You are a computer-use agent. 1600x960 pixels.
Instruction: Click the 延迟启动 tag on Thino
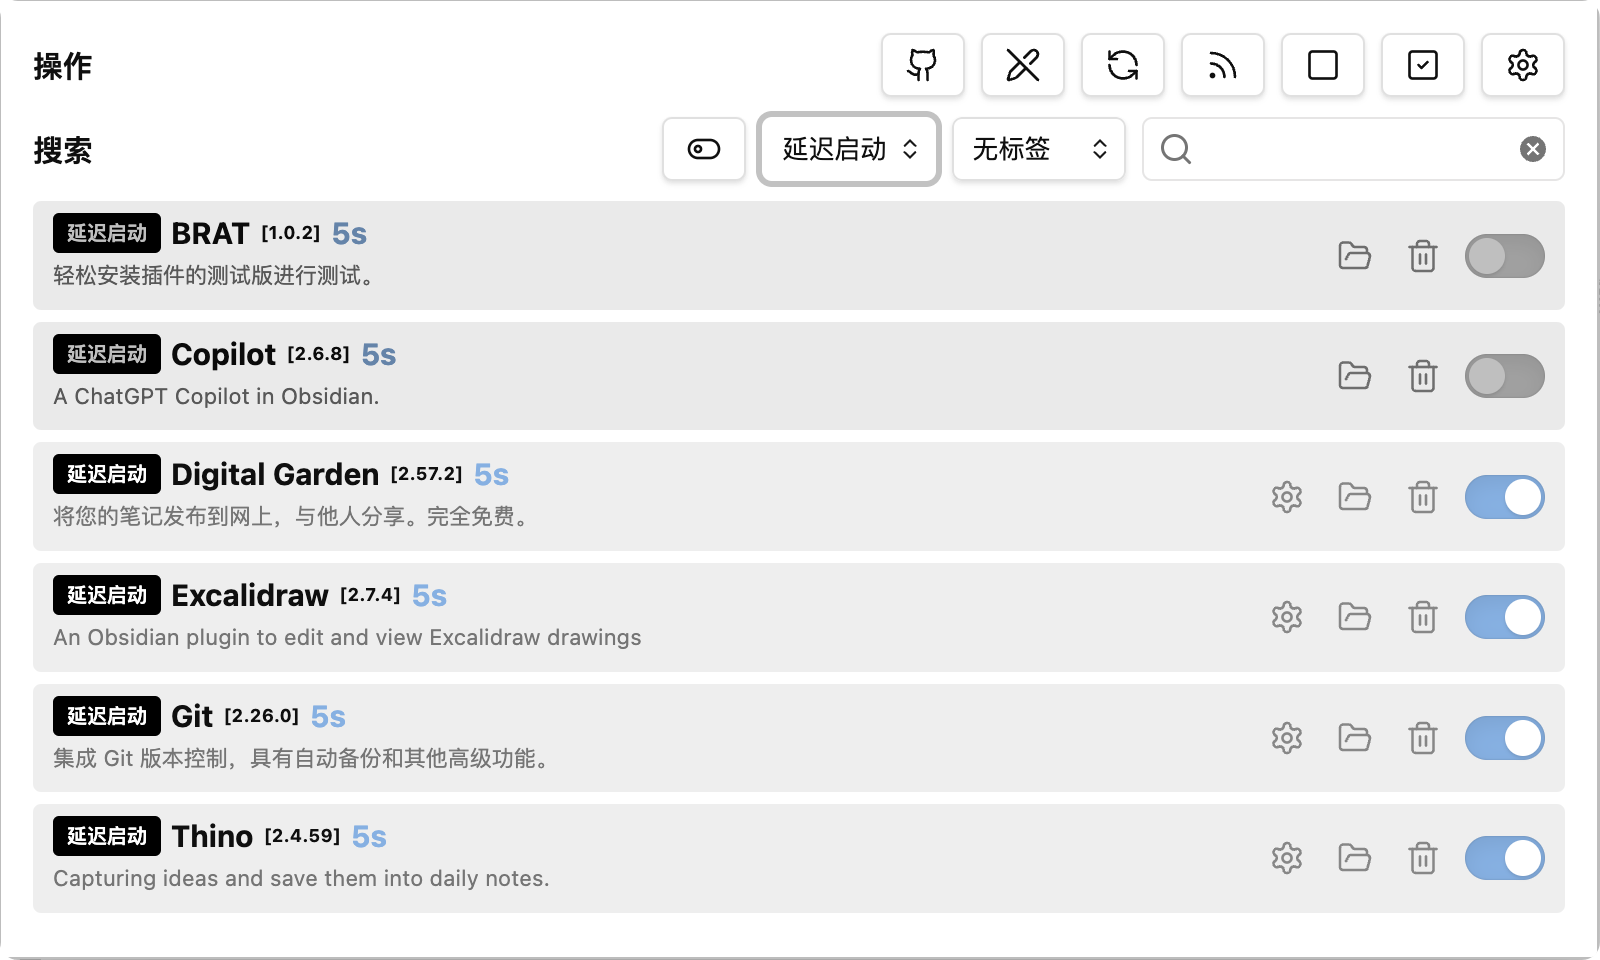coord(107,836)
